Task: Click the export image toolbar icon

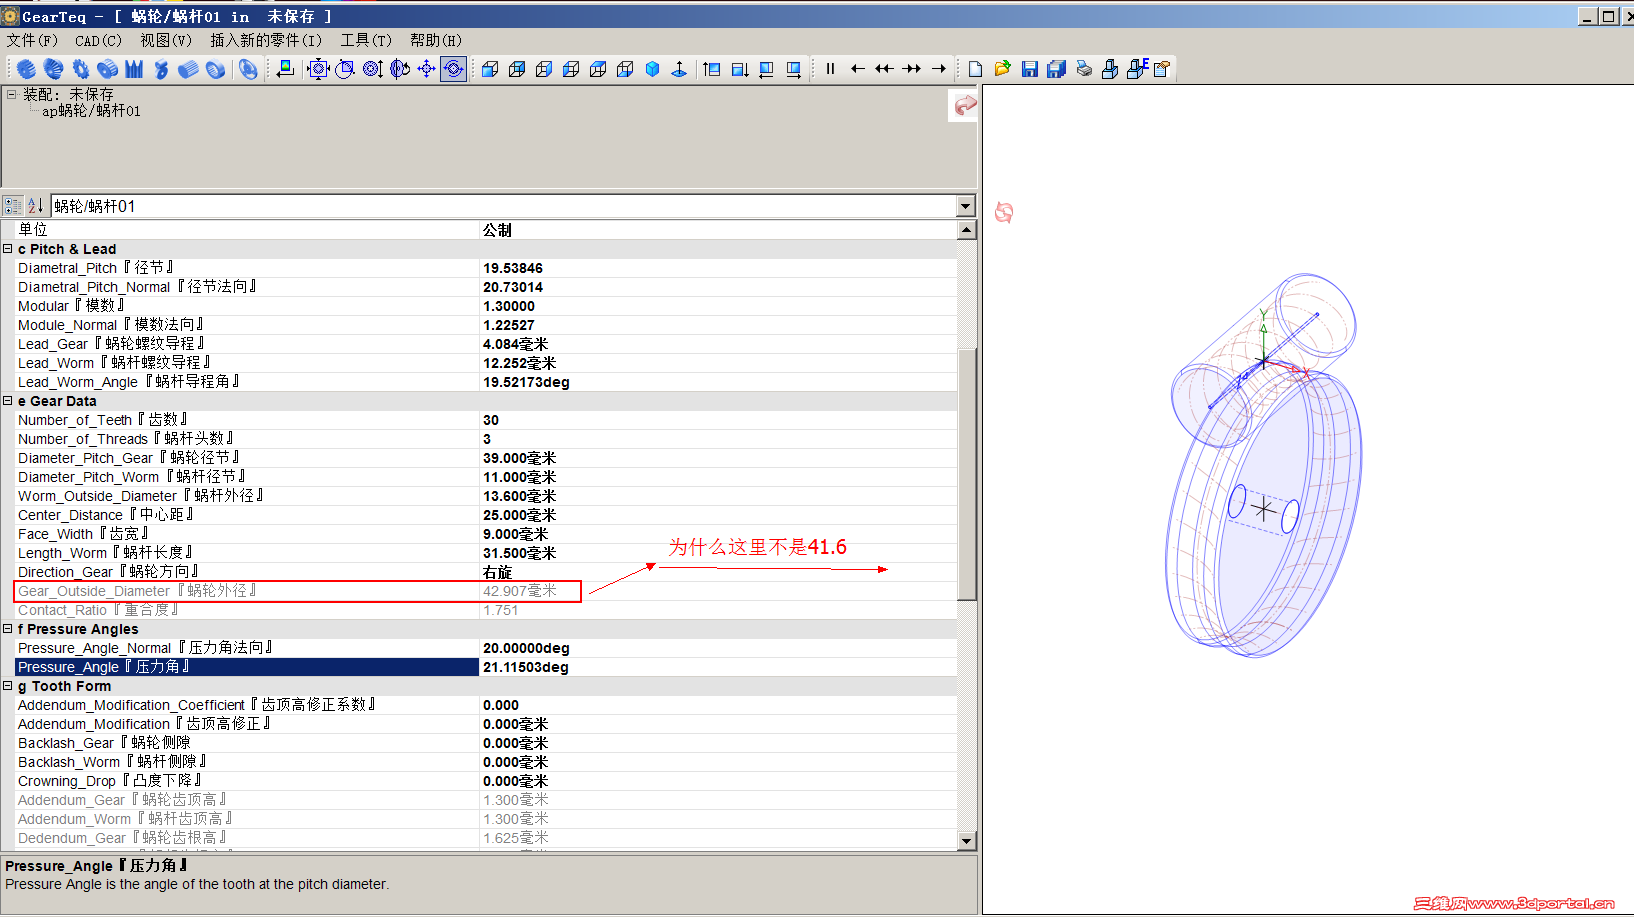Action: click(285, 69)
